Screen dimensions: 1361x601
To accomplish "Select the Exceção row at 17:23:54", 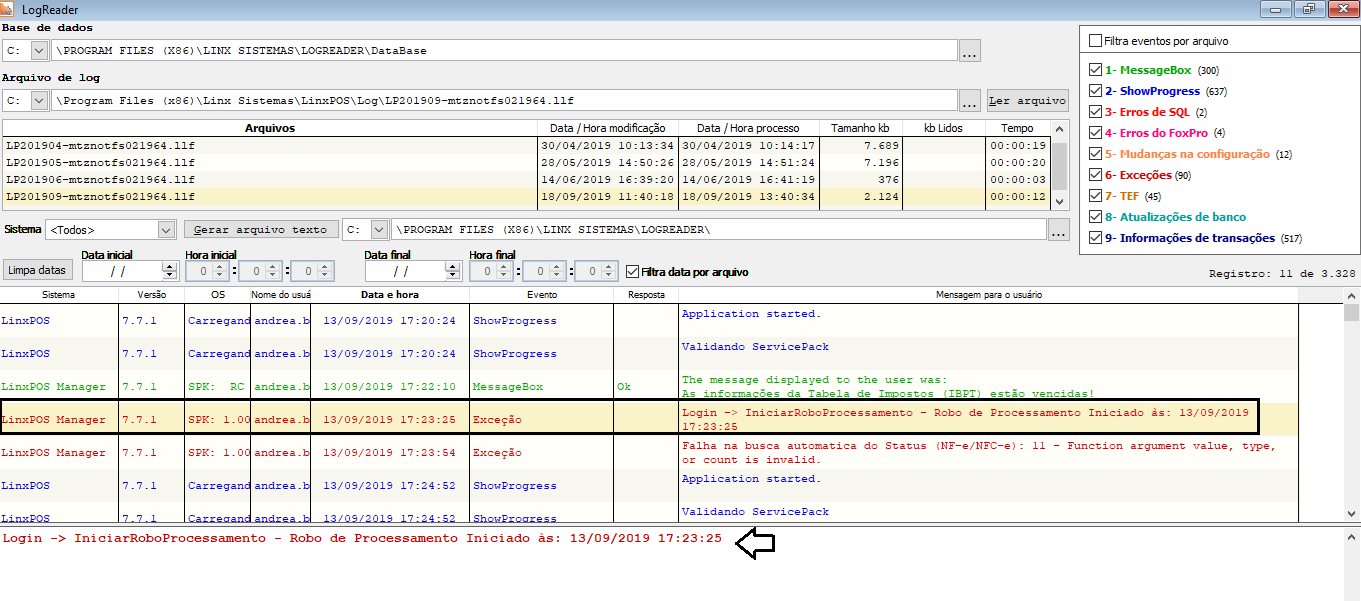I will pos(650,453).
